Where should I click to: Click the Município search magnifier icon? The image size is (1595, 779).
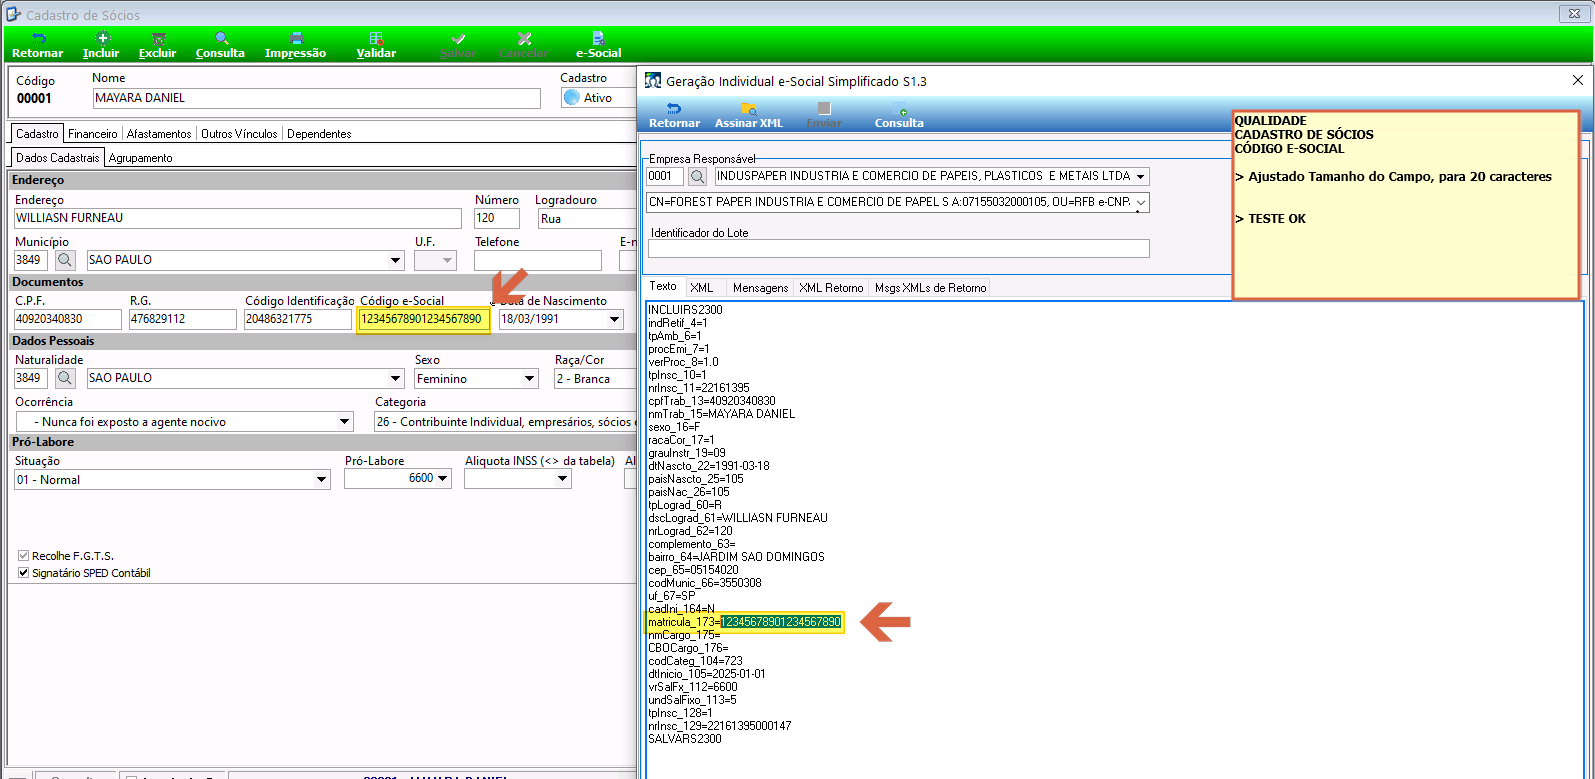tap(65, 260)
